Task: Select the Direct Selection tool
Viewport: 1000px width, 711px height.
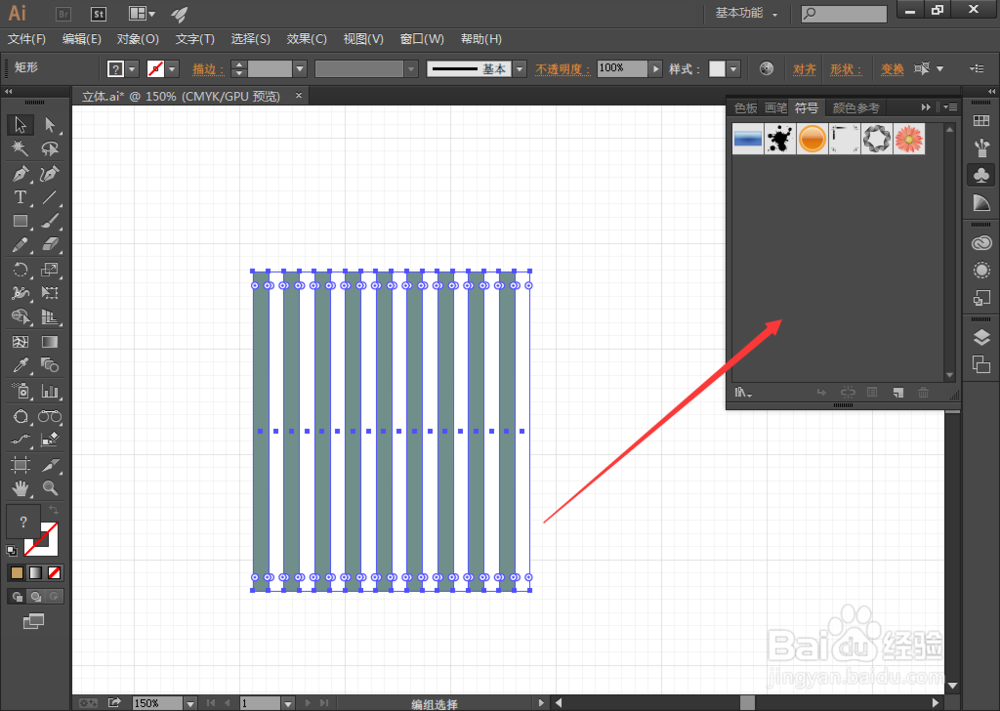Action: click(x=50, y=124)
